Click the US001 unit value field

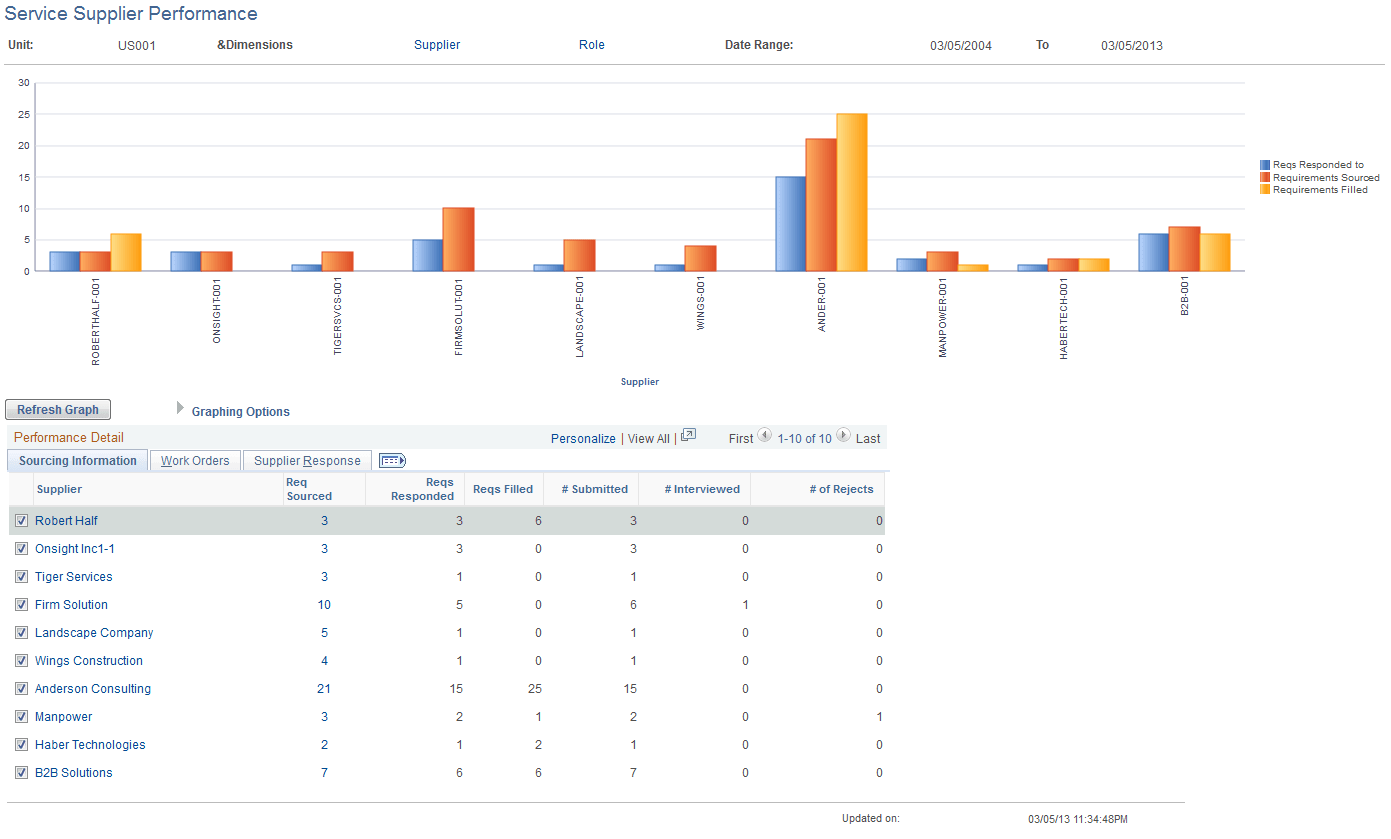[137, 44]
